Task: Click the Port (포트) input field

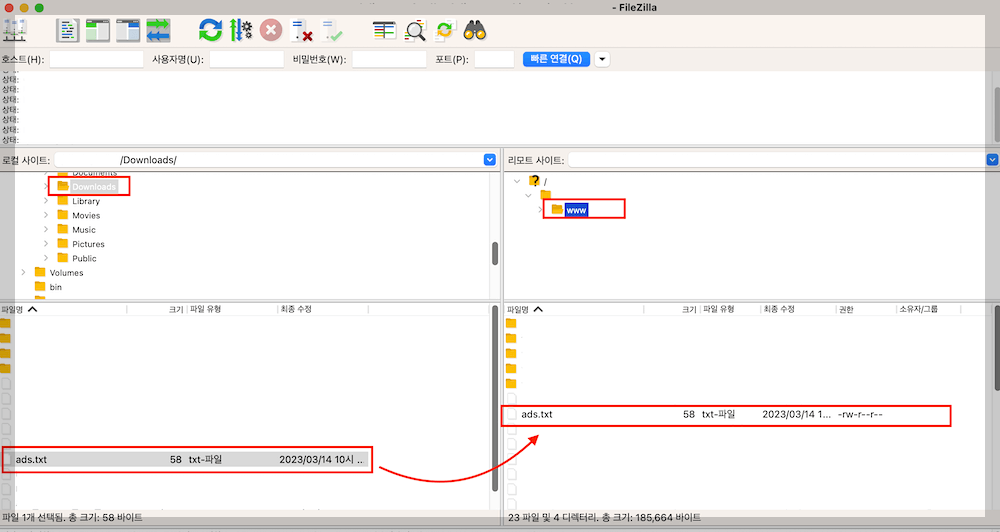Action: pos(494,59)
